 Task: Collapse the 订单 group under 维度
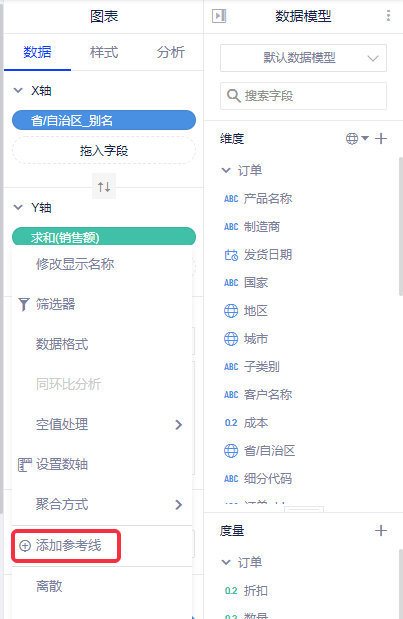click(226, 171)
